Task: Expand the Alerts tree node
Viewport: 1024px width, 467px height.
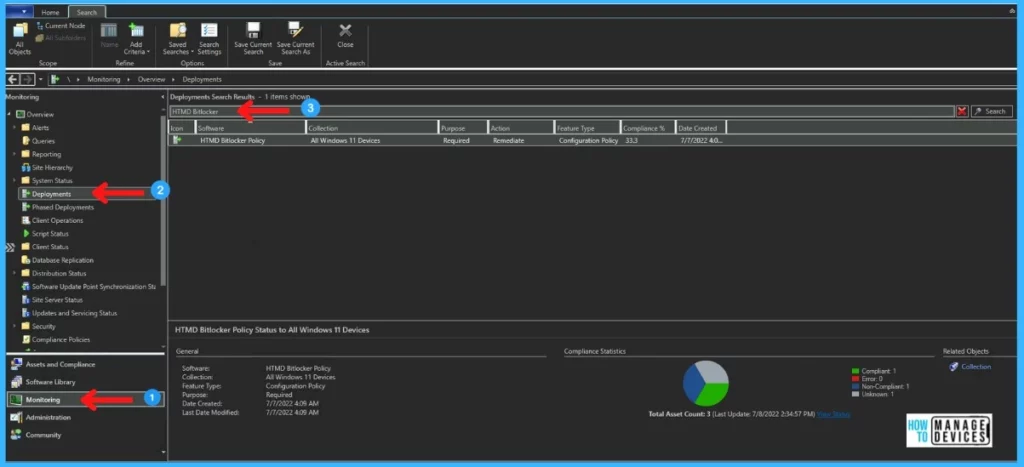Action: coord(14,128)
